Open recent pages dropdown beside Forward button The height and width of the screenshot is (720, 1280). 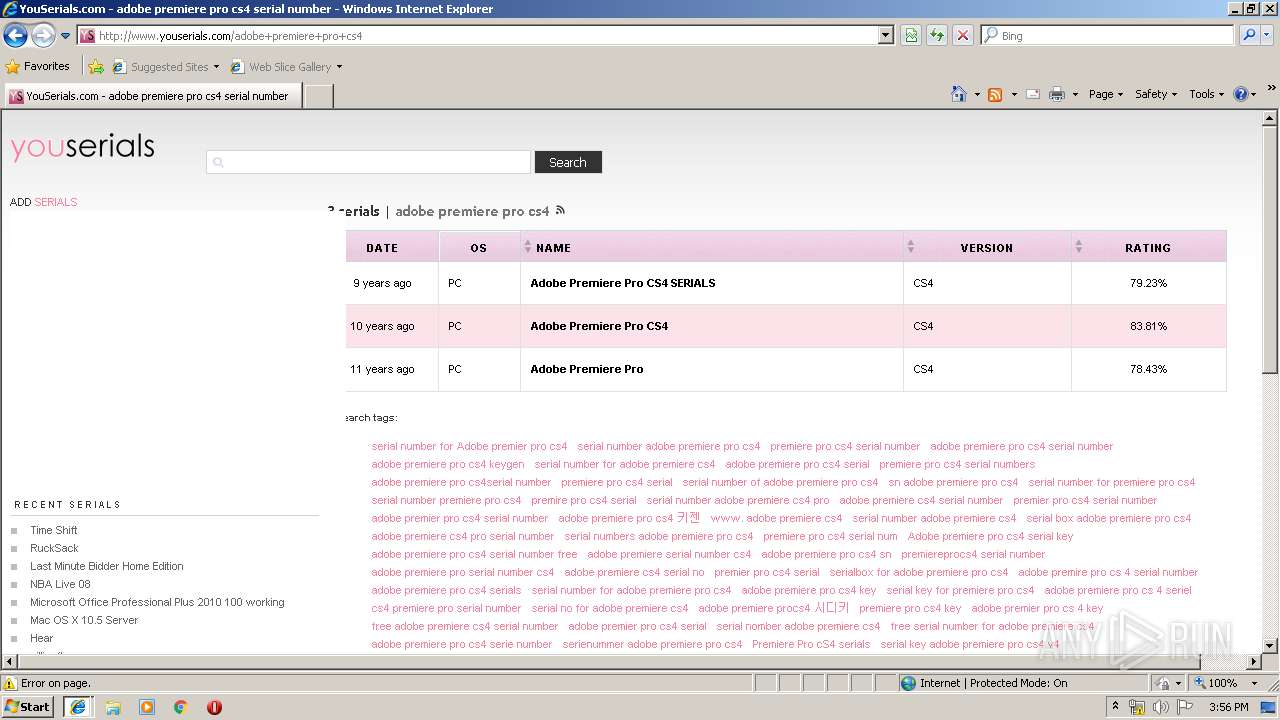click(x=66, y=36)
